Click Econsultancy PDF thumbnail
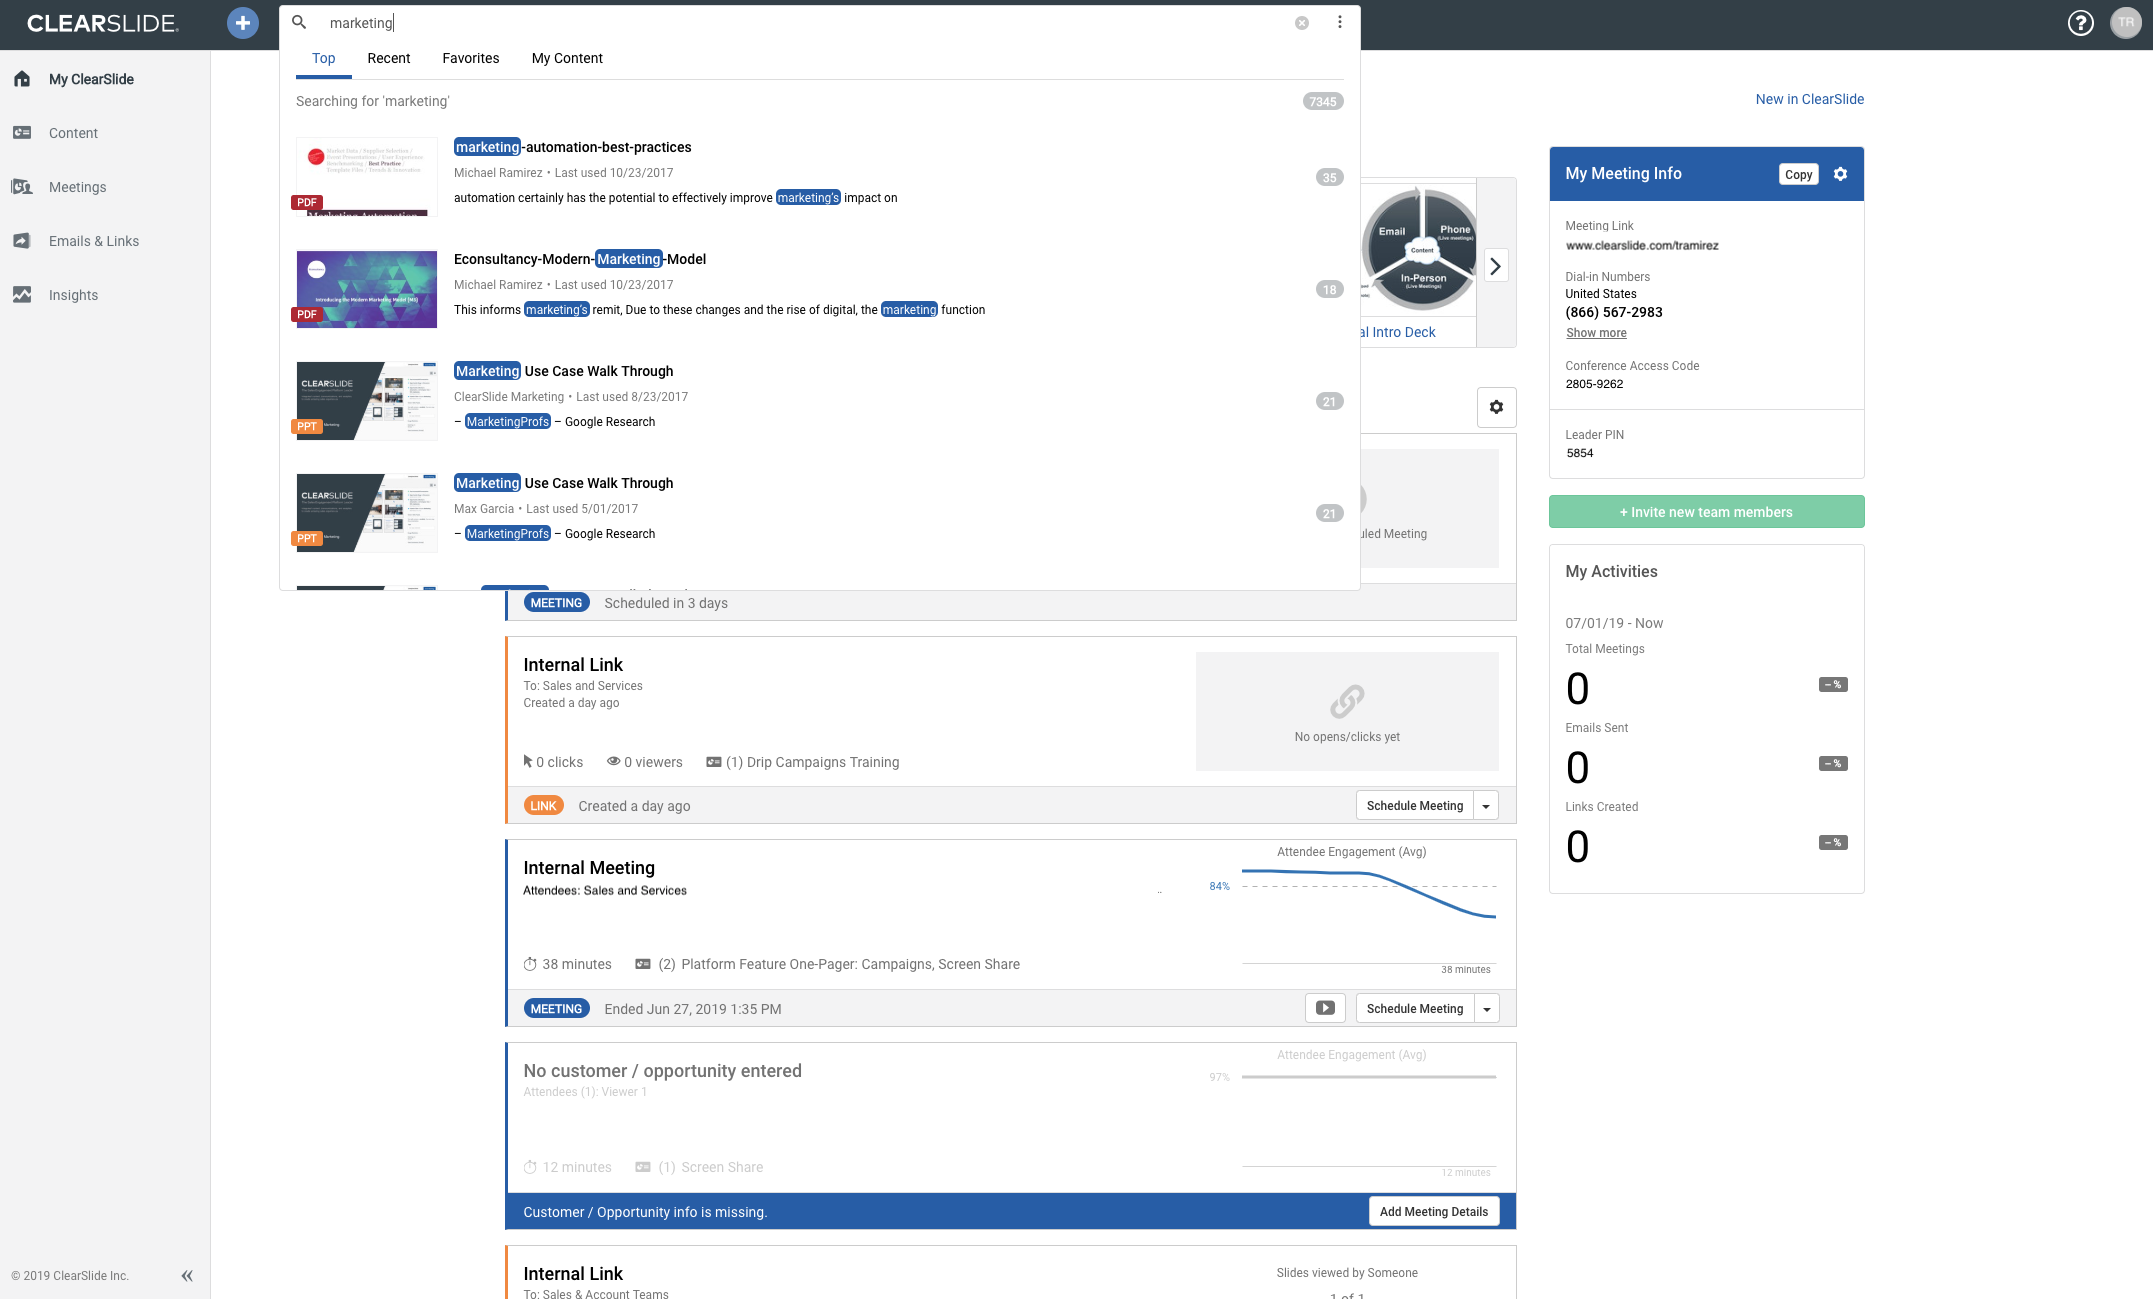Image resolution: width=2153 pixels, height=1299 pixels. (x=366, y=289)
